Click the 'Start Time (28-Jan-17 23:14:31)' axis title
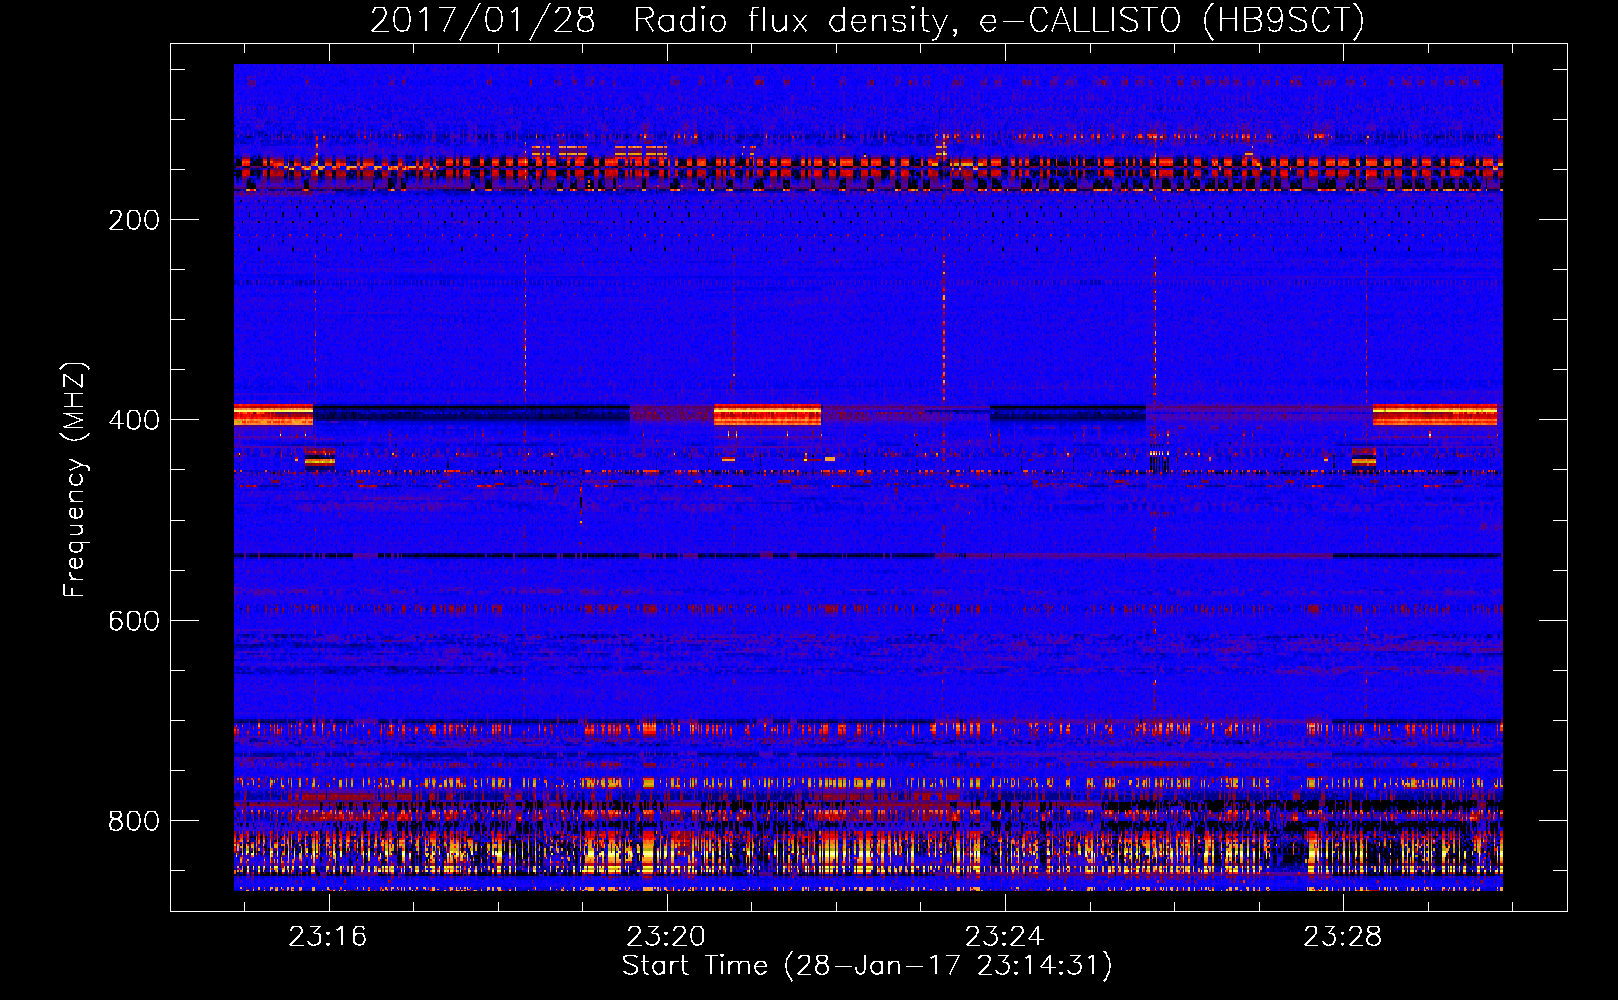The width and height of the screenshot is (1618, 1000). pyautogui.click(x=867, y=966)
